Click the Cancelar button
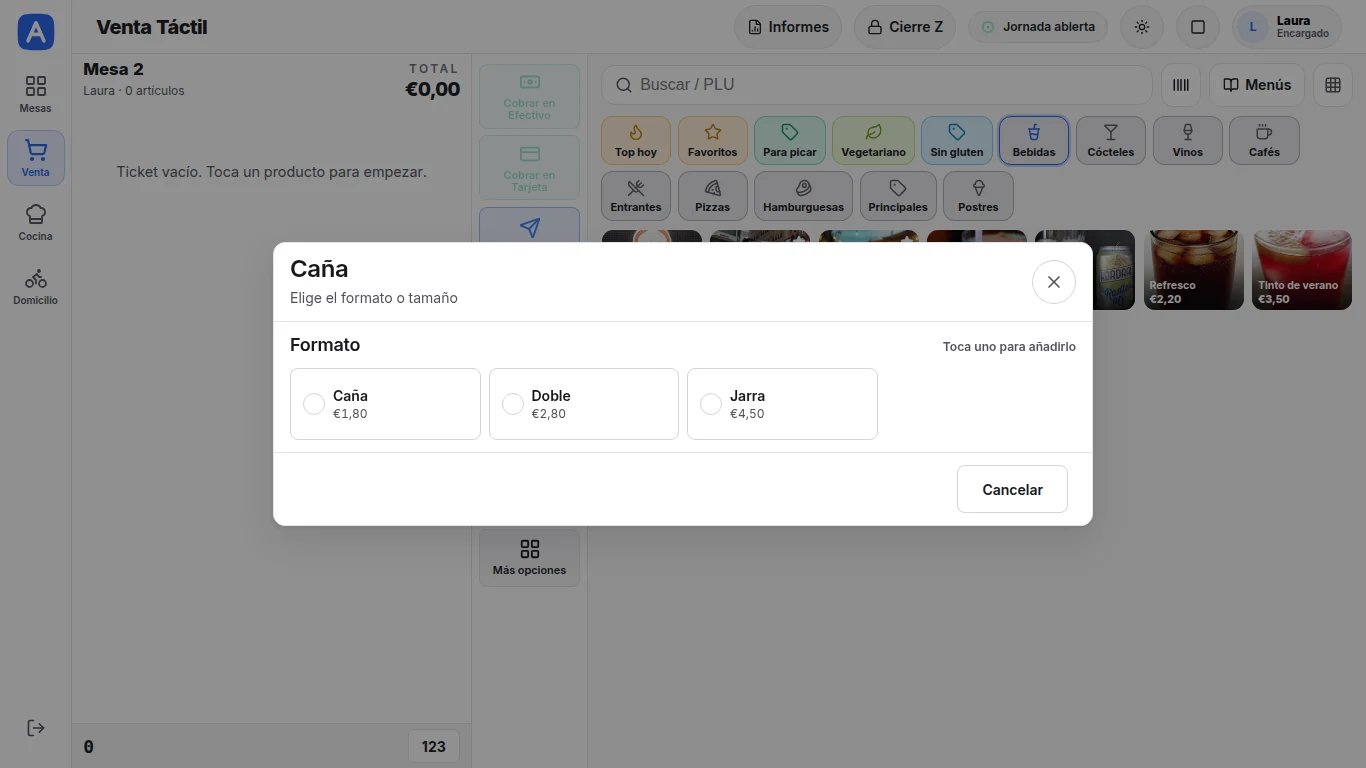 coord(1012,489)
